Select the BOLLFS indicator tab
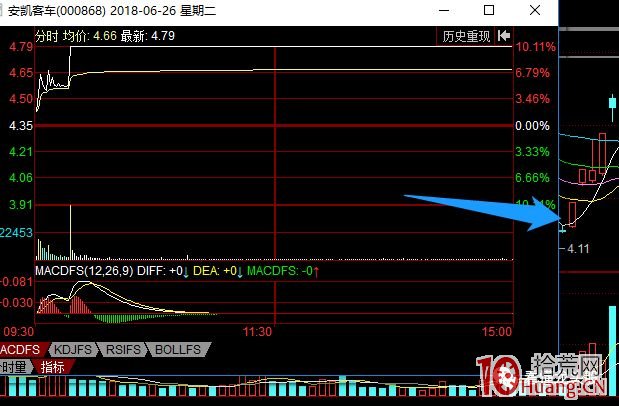This screenshot has width=619, height=406. 178,350
